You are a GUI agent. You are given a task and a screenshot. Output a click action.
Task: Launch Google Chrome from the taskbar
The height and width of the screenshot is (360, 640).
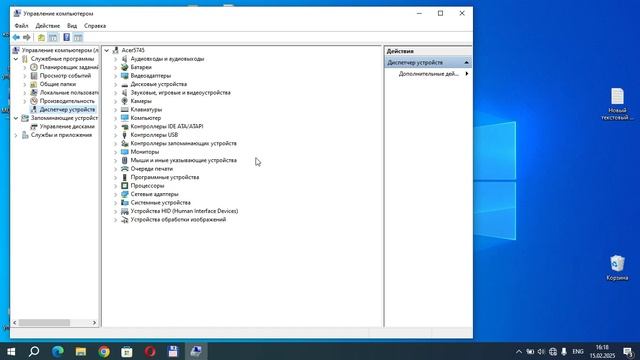tap(104, 351)
